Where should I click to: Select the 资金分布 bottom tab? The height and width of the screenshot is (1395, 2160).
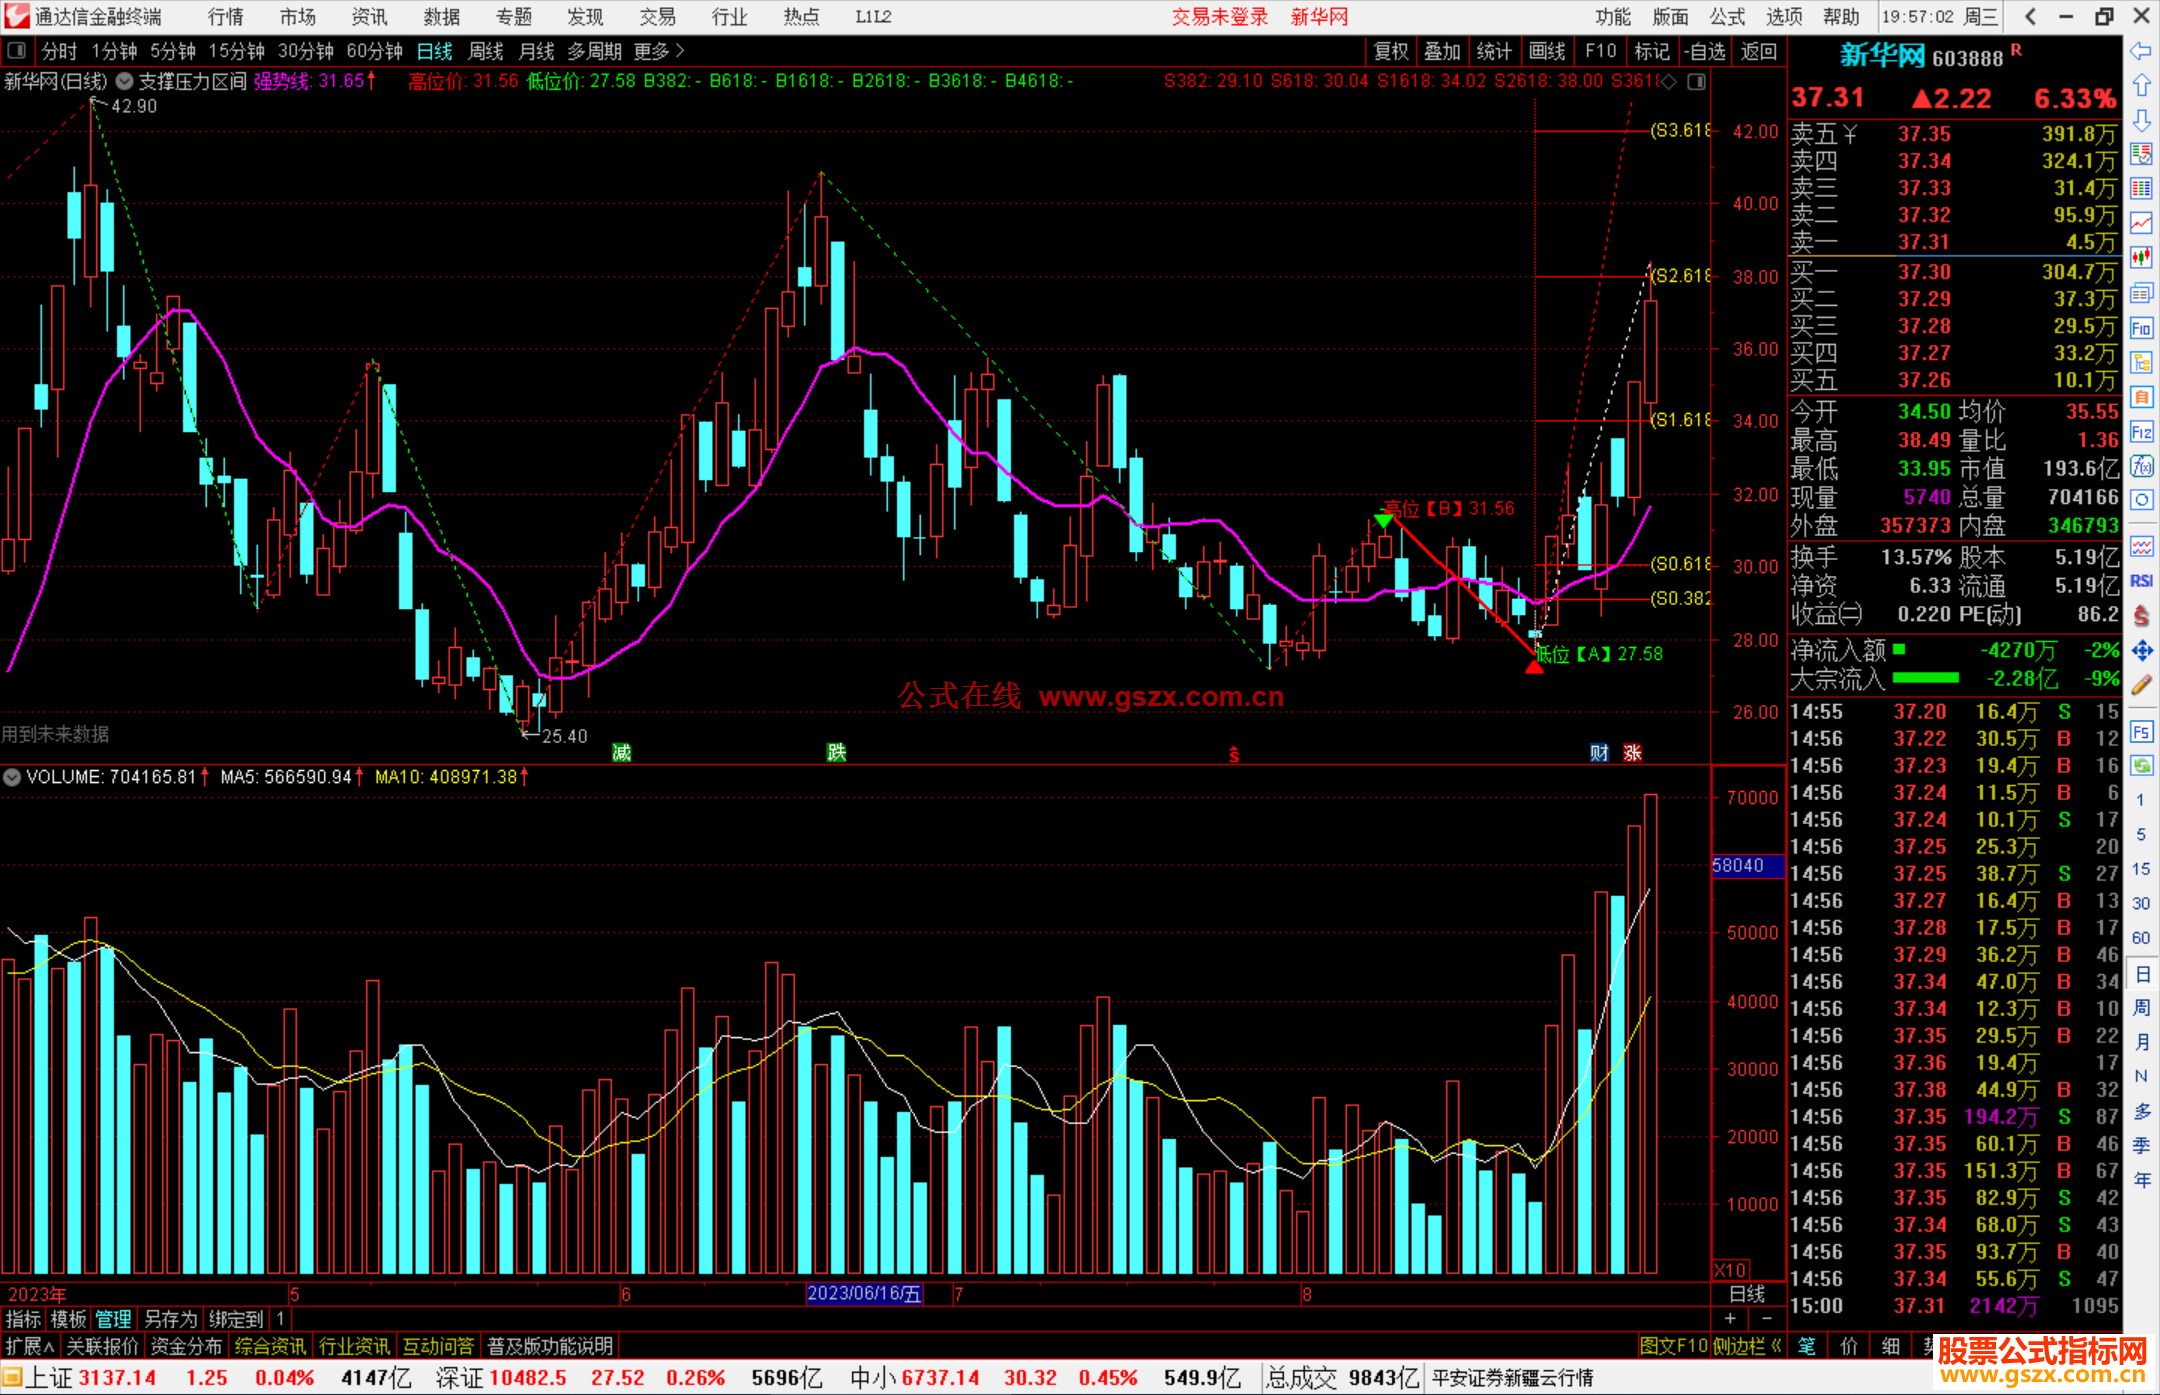click(186, 1346)
